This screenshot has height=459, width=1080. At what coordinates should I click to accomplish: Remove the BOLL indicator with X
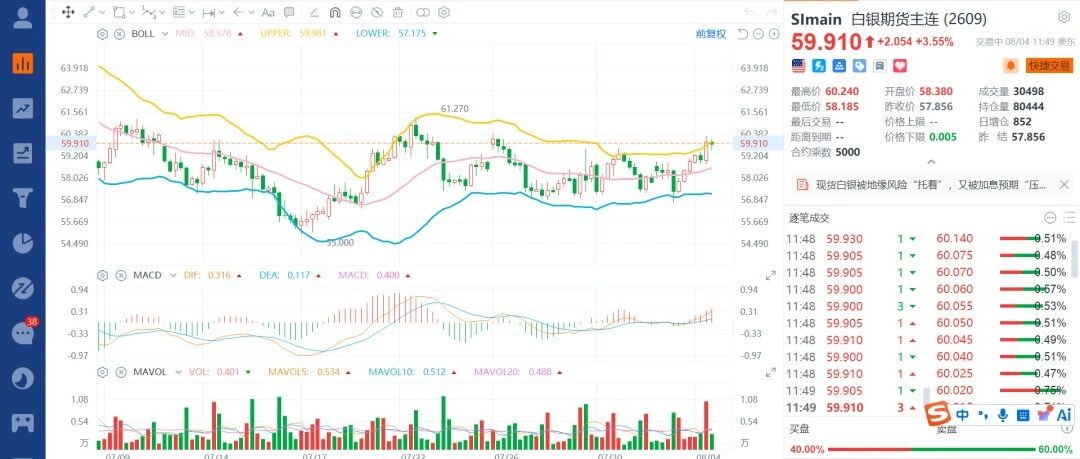pos(118,34)
